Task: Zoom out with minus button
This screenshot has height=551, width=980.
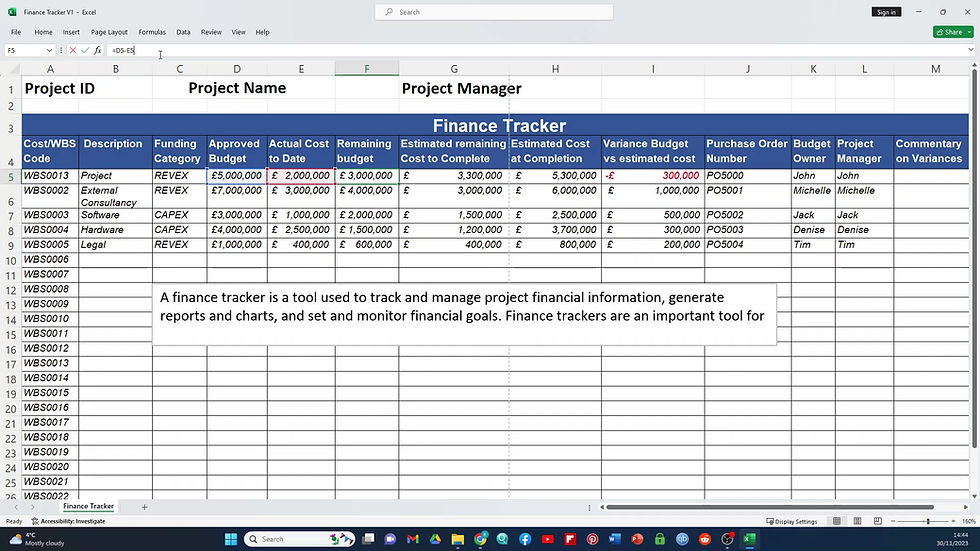Action: coord(893,521)
